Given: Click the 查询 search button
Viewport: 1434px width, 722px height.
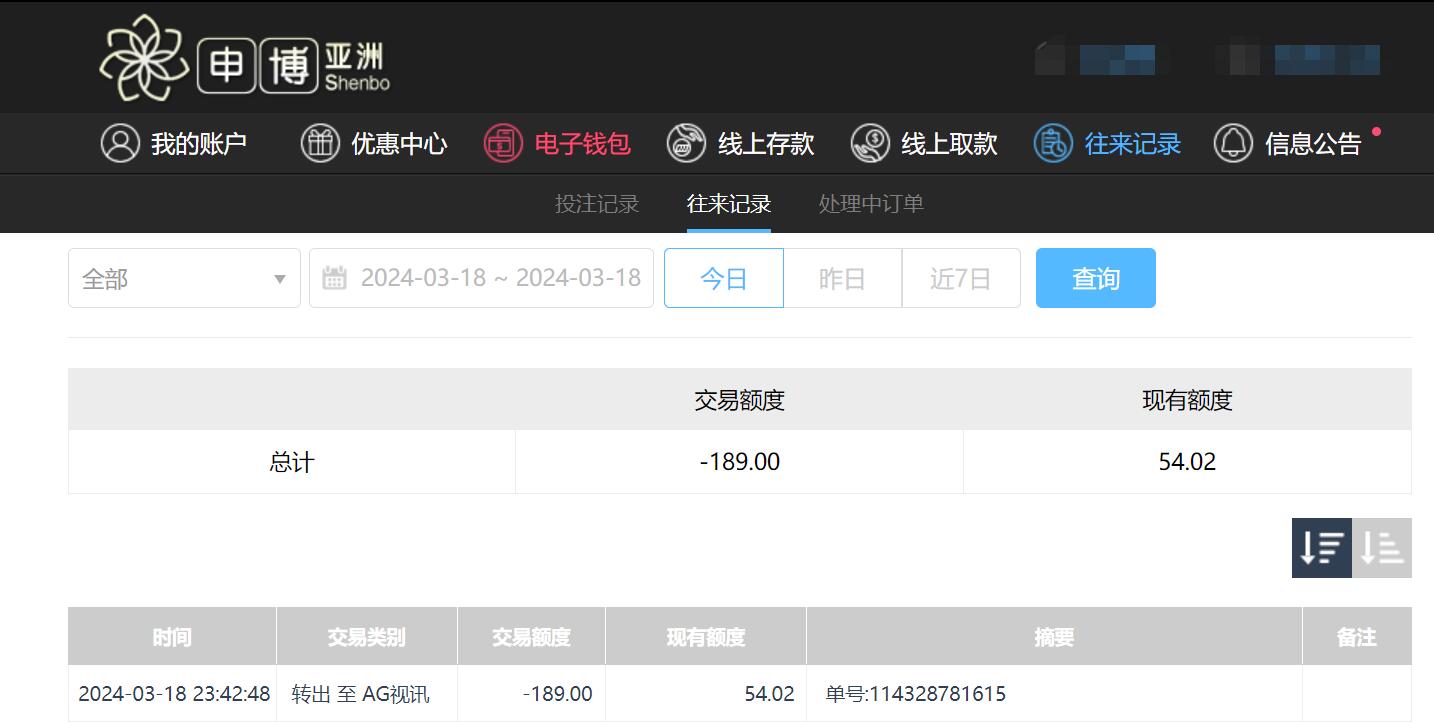Looking at the screenshot, I should click(x=1096, y=278).
